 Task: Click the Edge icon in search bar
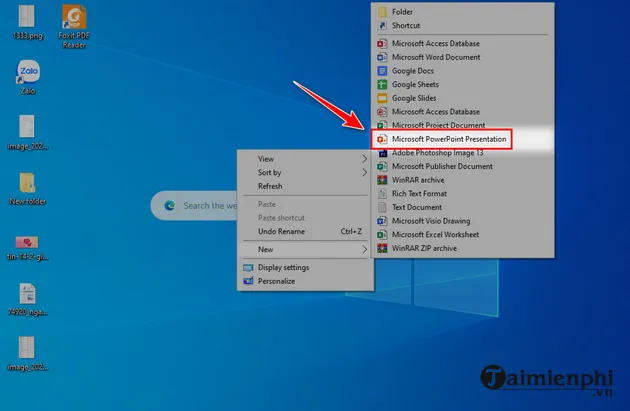point(170,206)
